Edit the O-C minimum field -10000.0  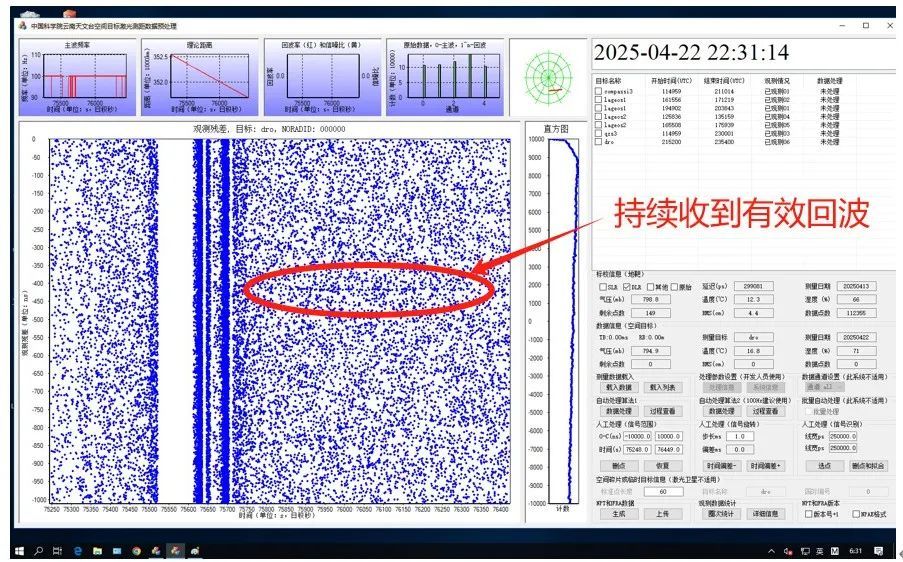tap(638, 436)
